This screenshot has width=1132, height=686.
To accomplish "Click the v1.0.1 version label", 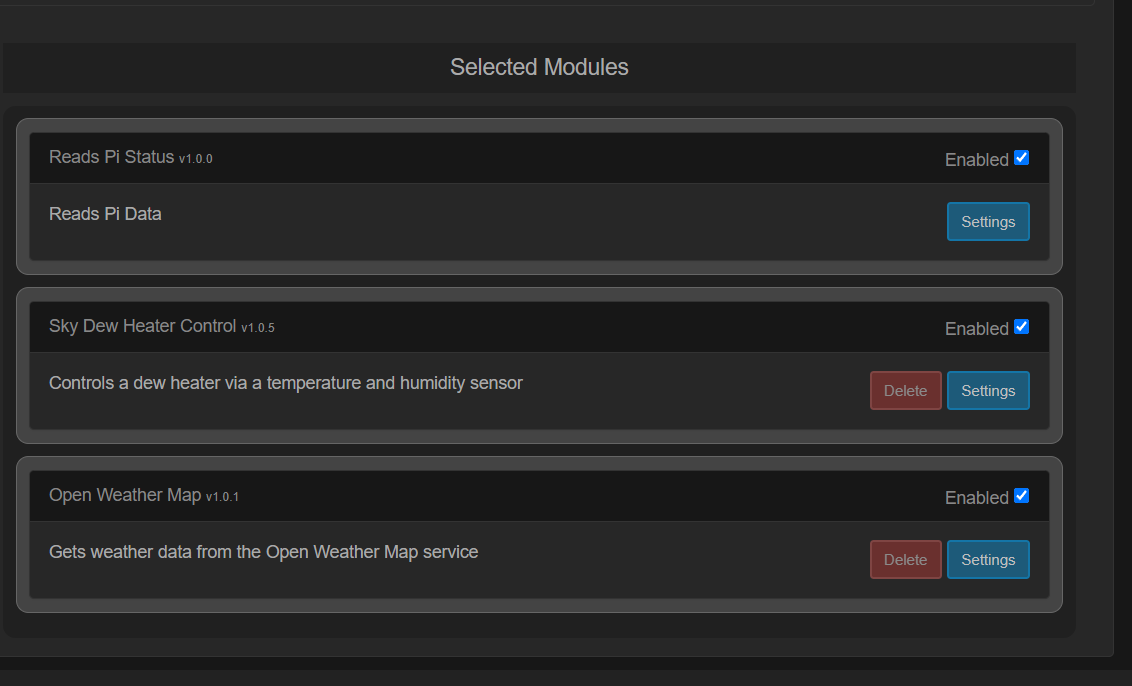I will click(222, 497).
